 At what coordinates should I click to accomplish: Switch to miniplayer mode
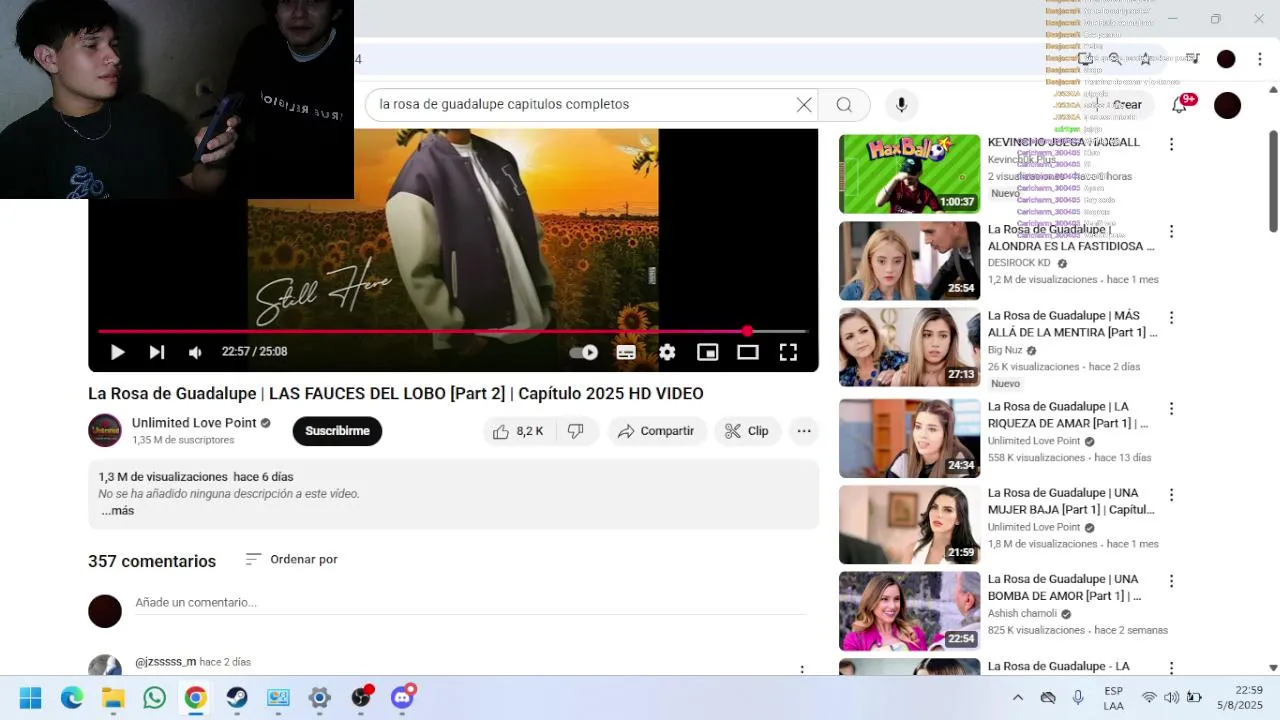coord(708,352)
